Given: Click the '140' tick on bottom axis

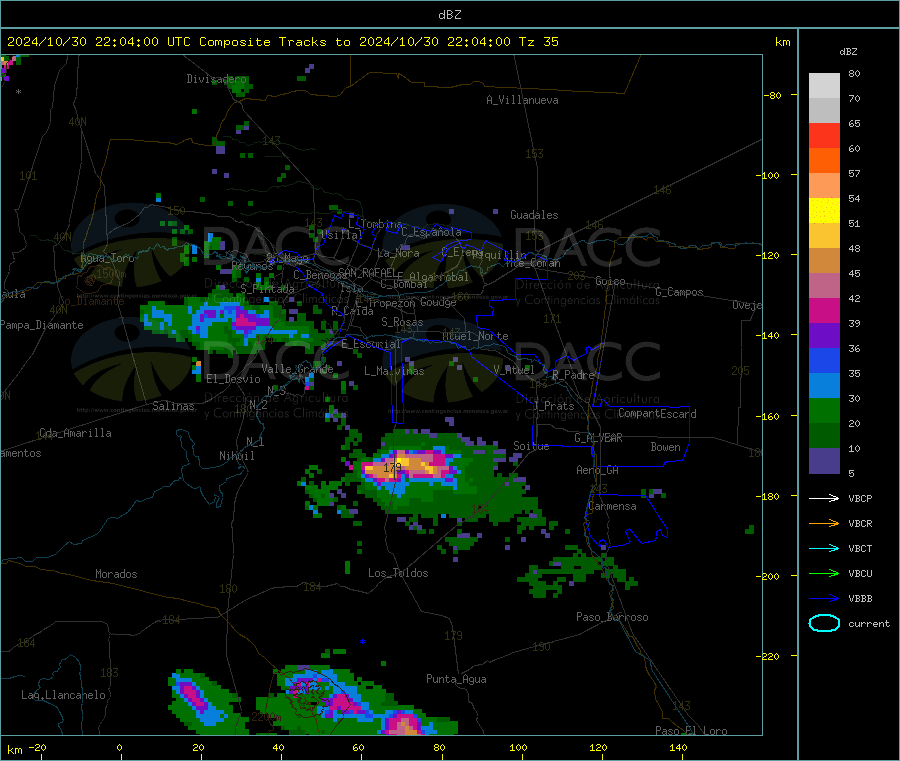Looking at the screenshot, I should point(678,747).
